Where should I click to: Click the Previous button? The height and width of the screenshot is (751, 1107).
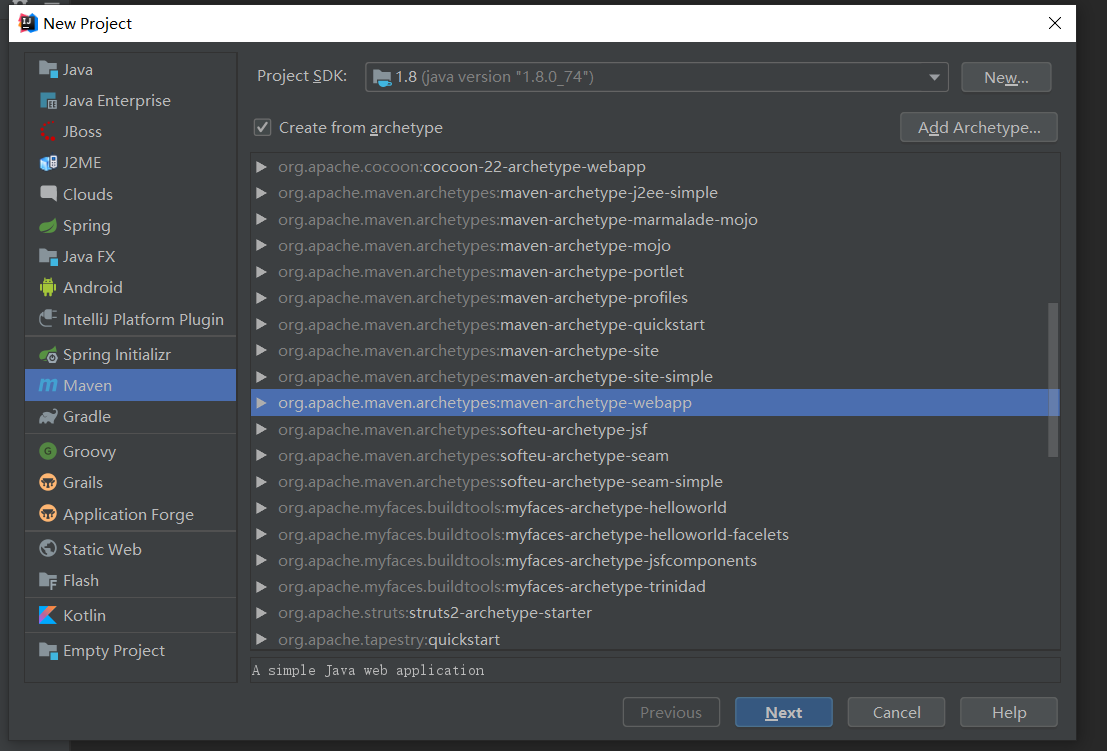[x=671, y=712]
